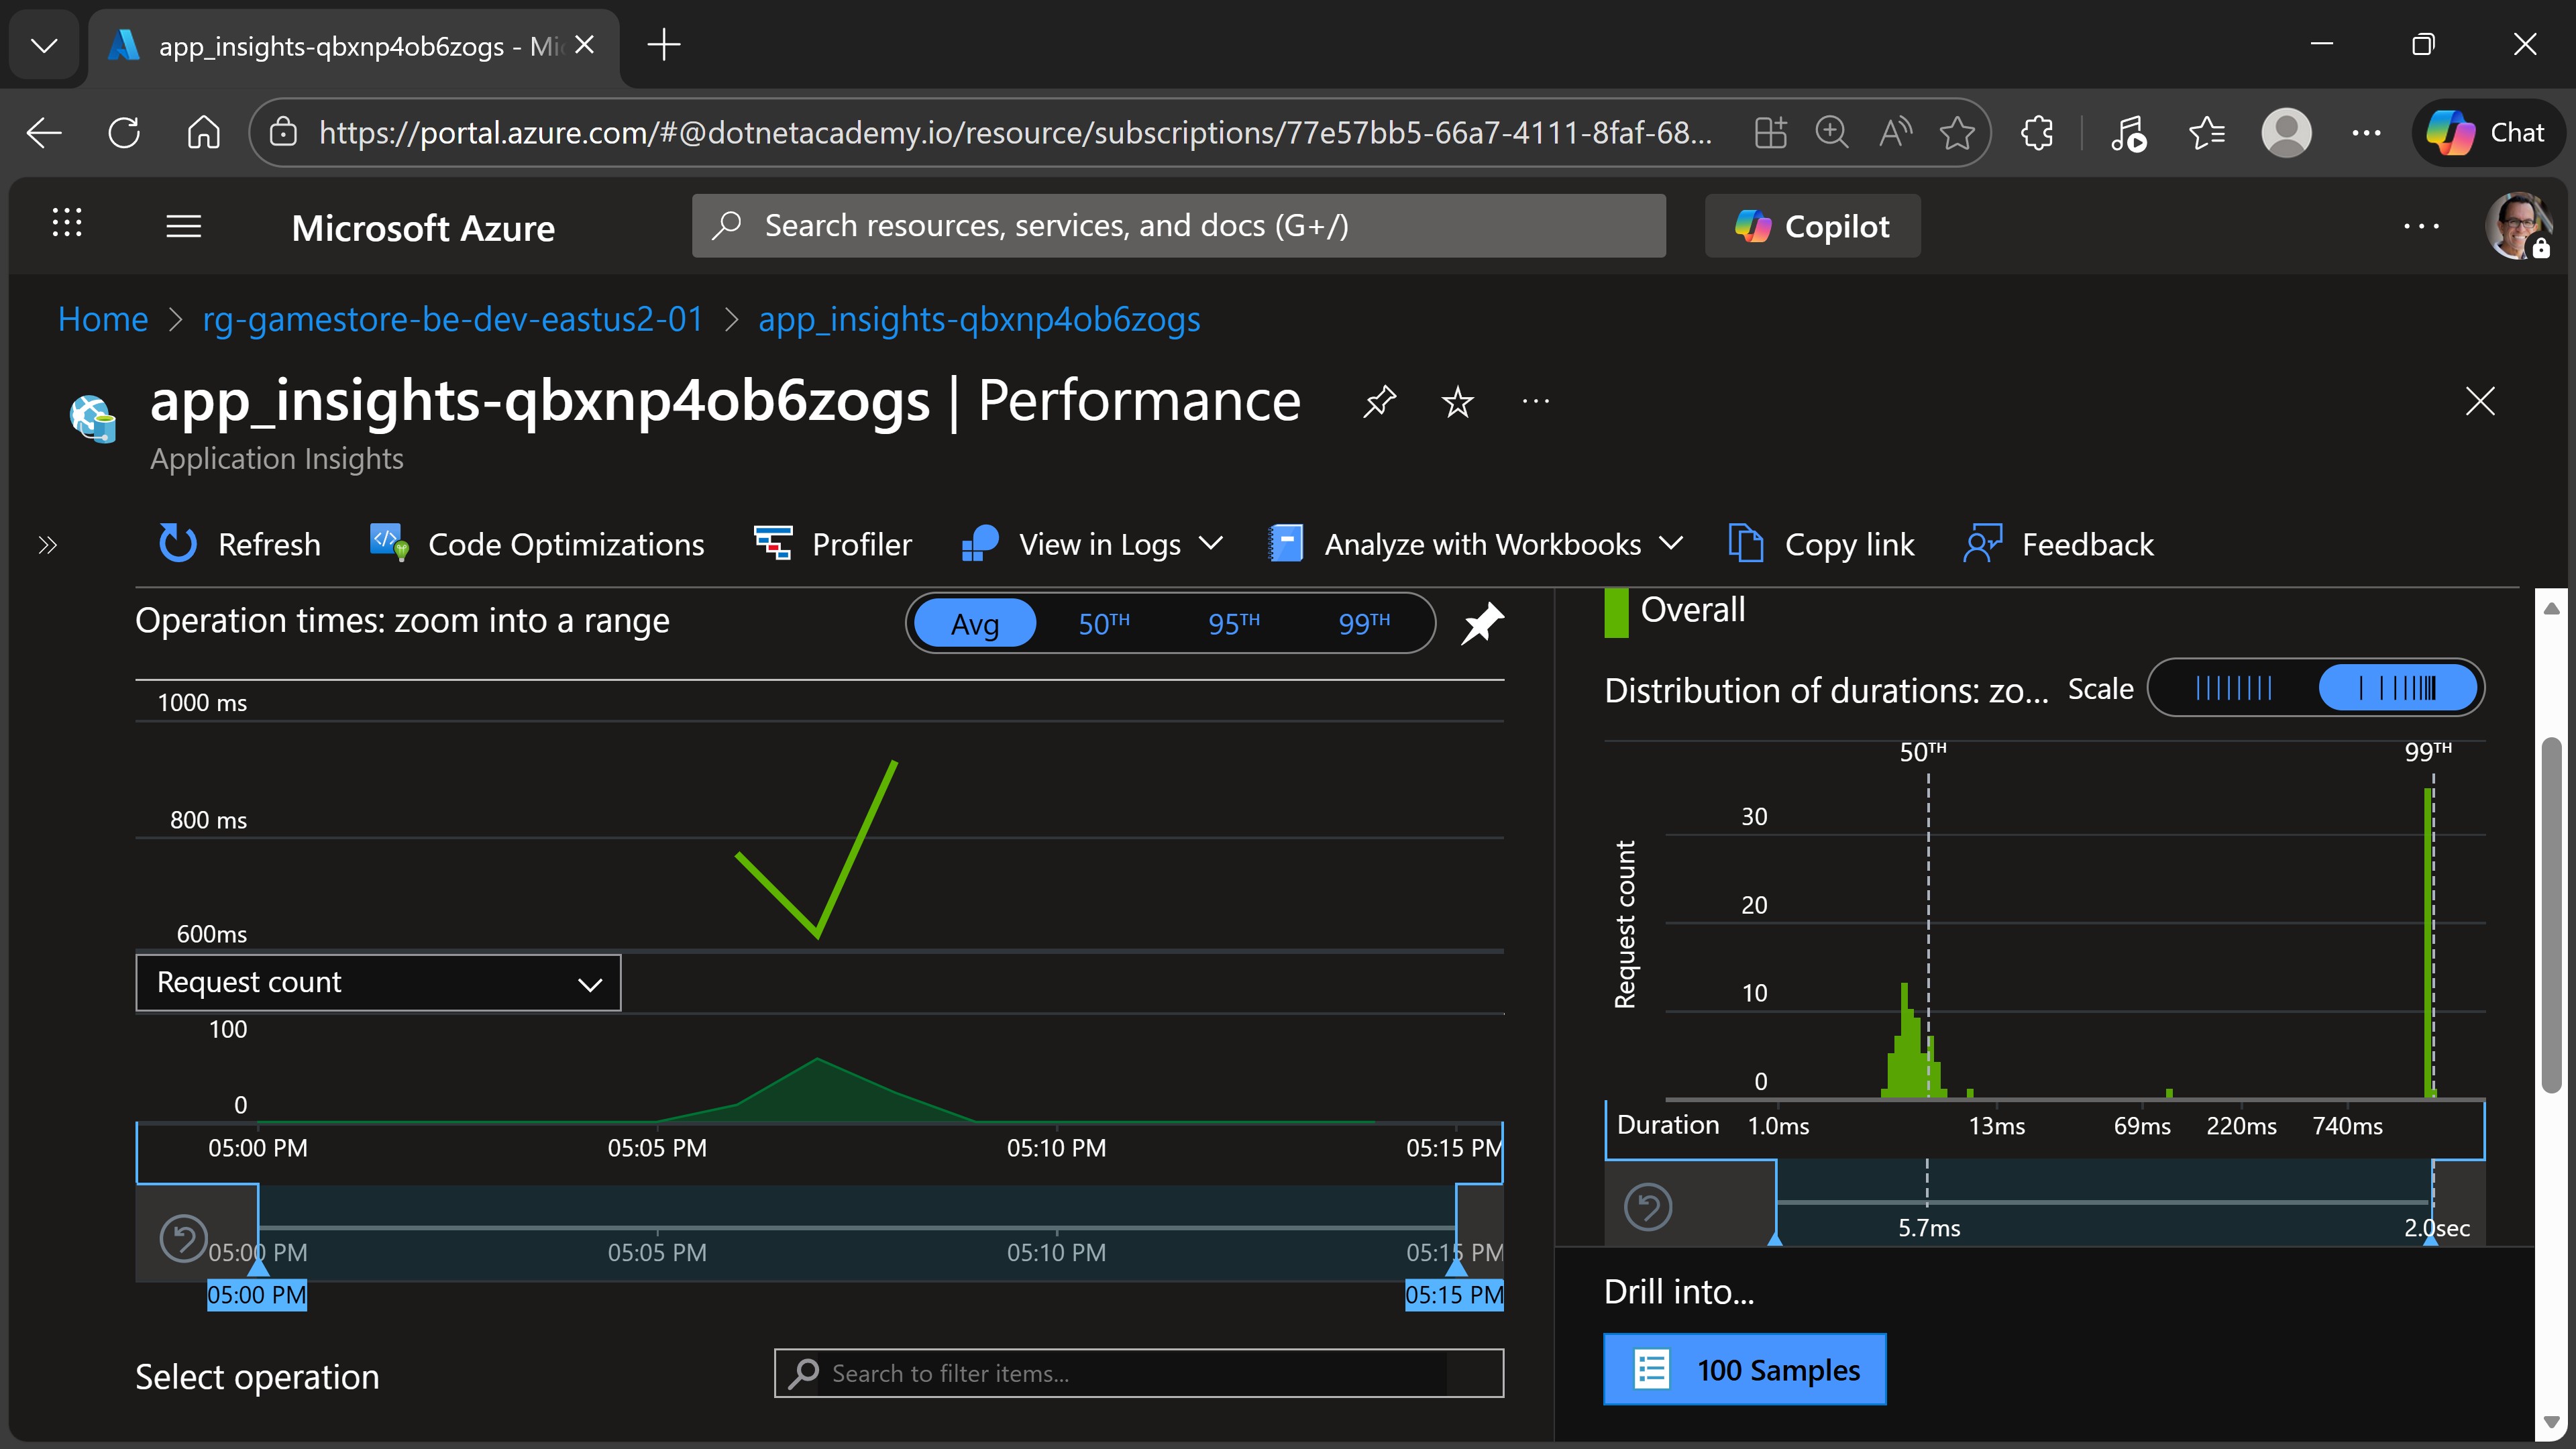This screenshot has width=2576, height=1449.
Task: Select the 50th percentile toggle
Action: coord(1104,624)
